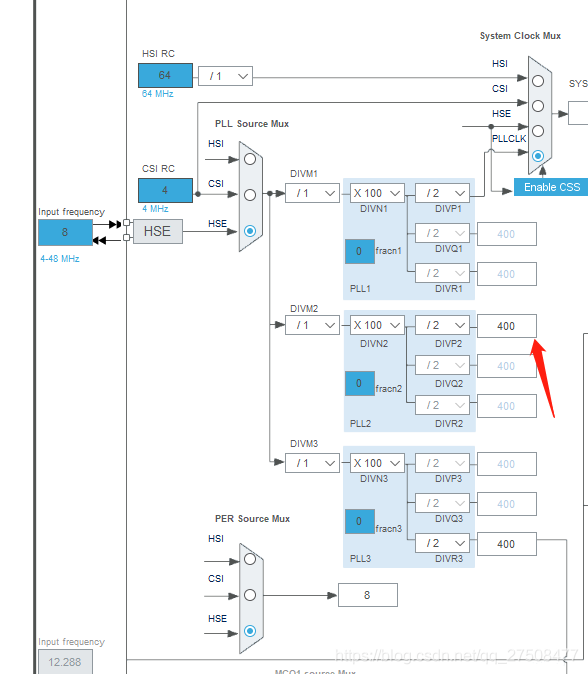Click the '4-48 MHz' range text
This screenshot has width=588, height=674.
coord(60,259)
